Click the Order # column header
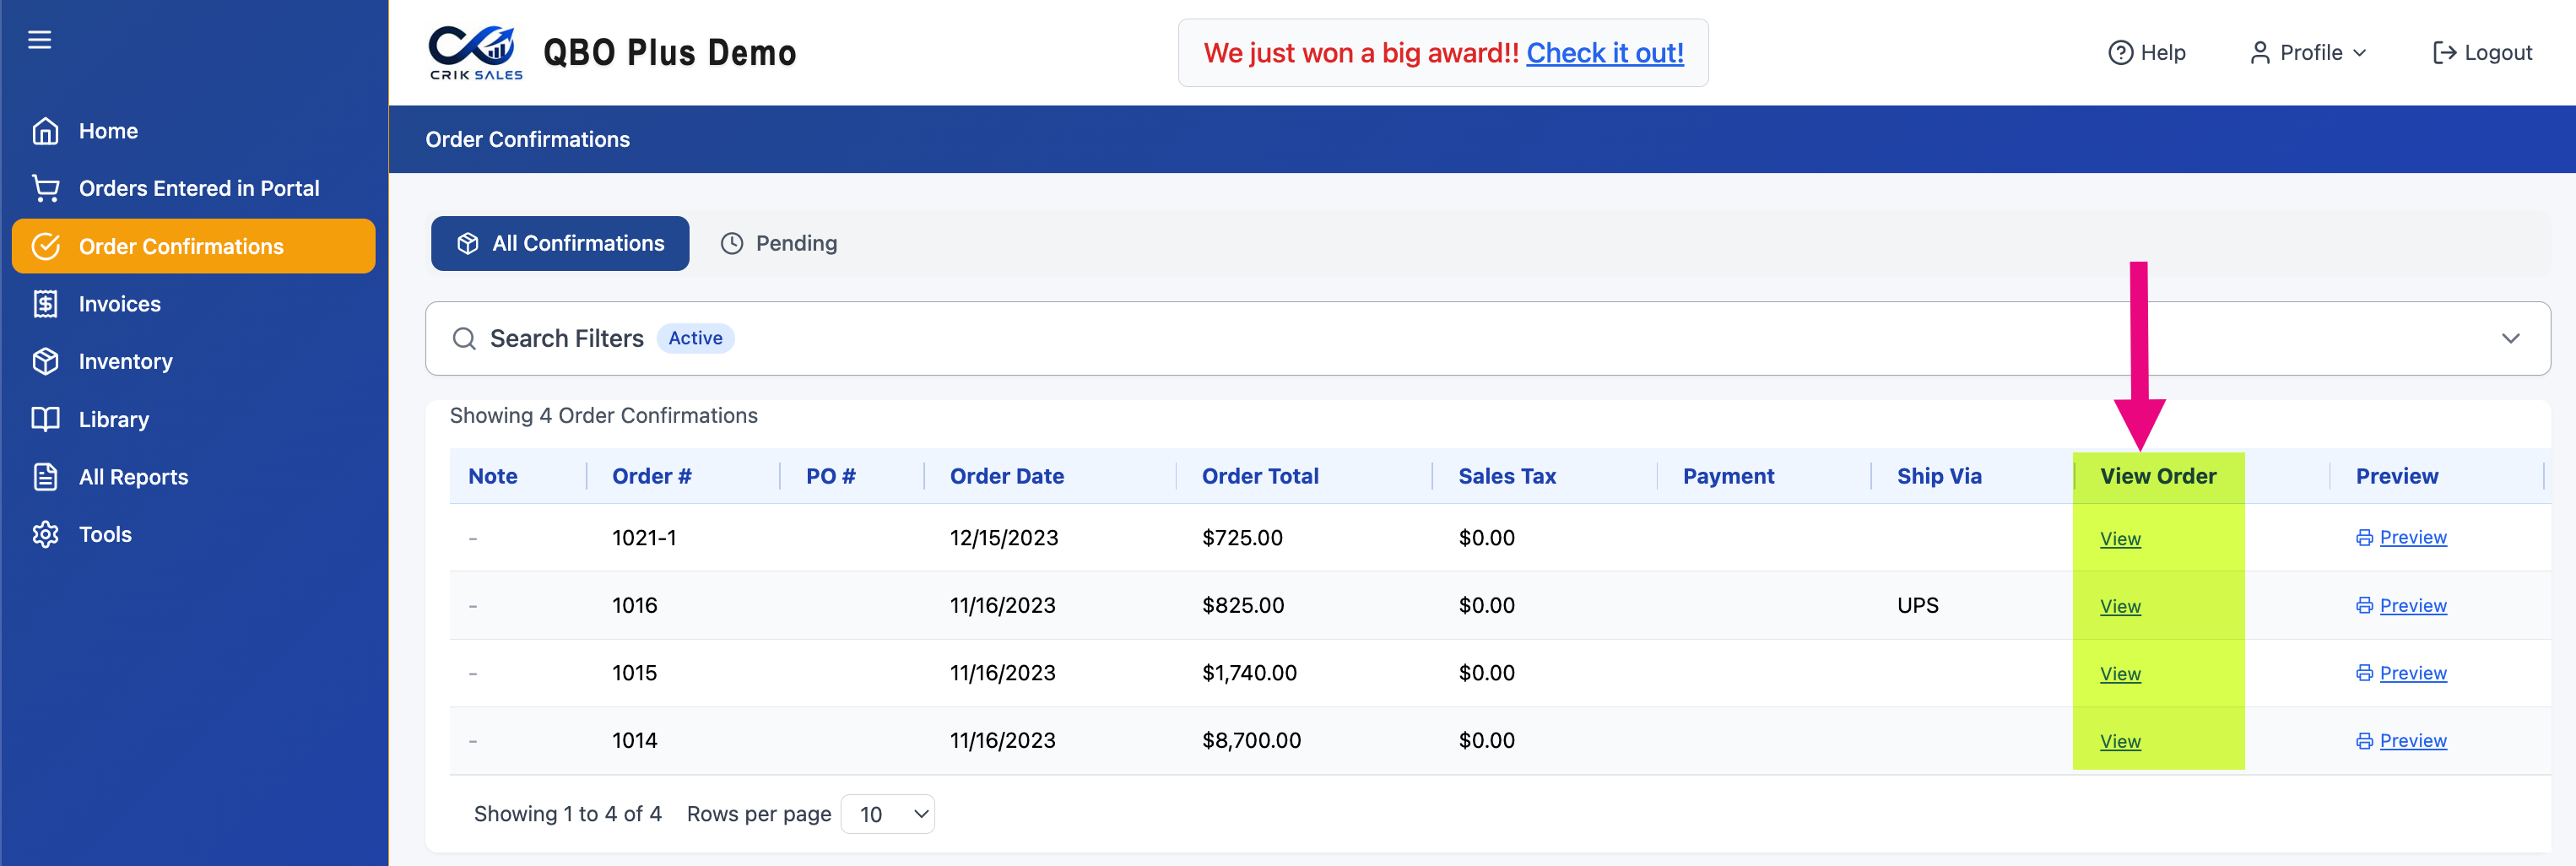 [652, 476]
